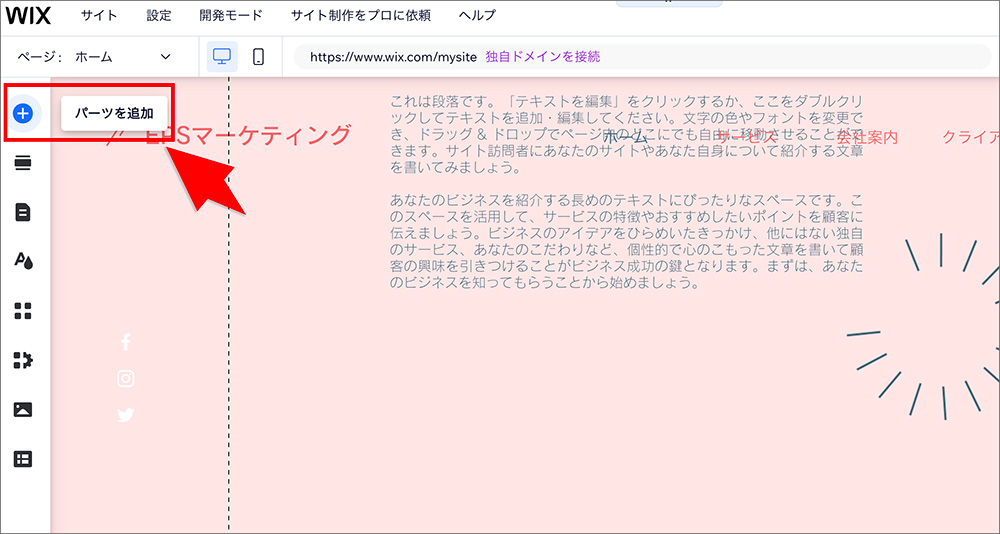Screen dimensions: 1000x534
Task: Select the ホーム site navigation item
Action: coord(625,137)
